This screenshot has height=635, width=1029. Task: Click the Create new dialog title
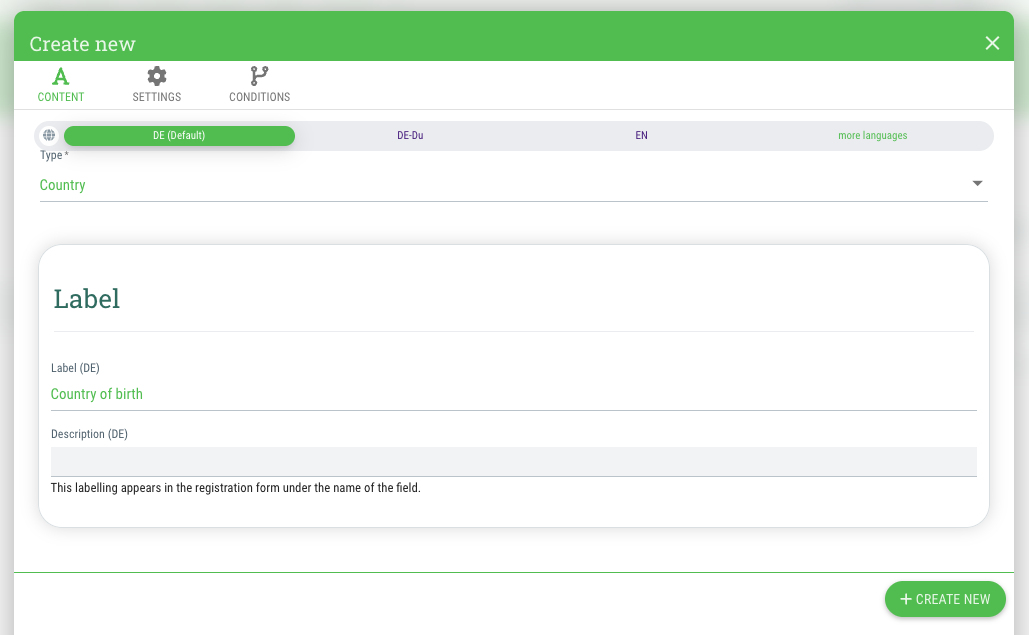pyautogui.click(x=83, y=44)
